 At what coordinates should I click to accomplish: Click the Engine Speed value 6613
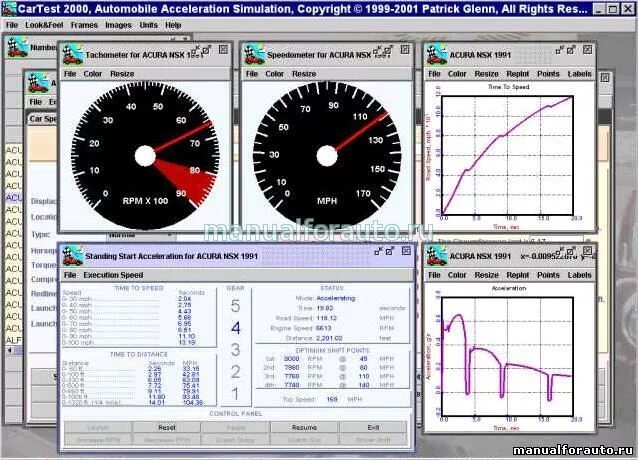[x=324, y=328]
